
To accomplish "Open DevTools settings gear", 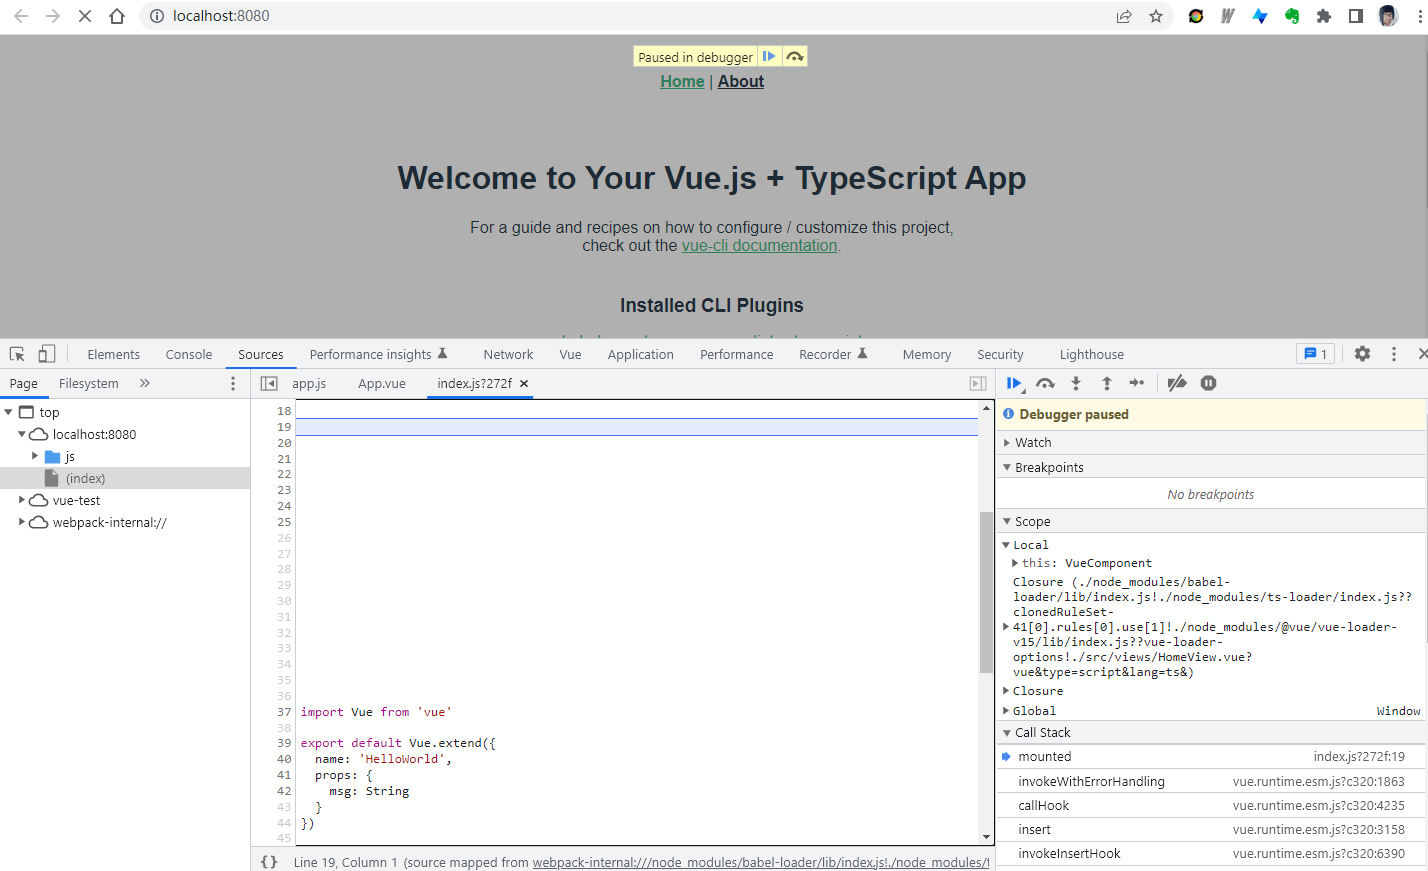I will tap(1362, 354).
